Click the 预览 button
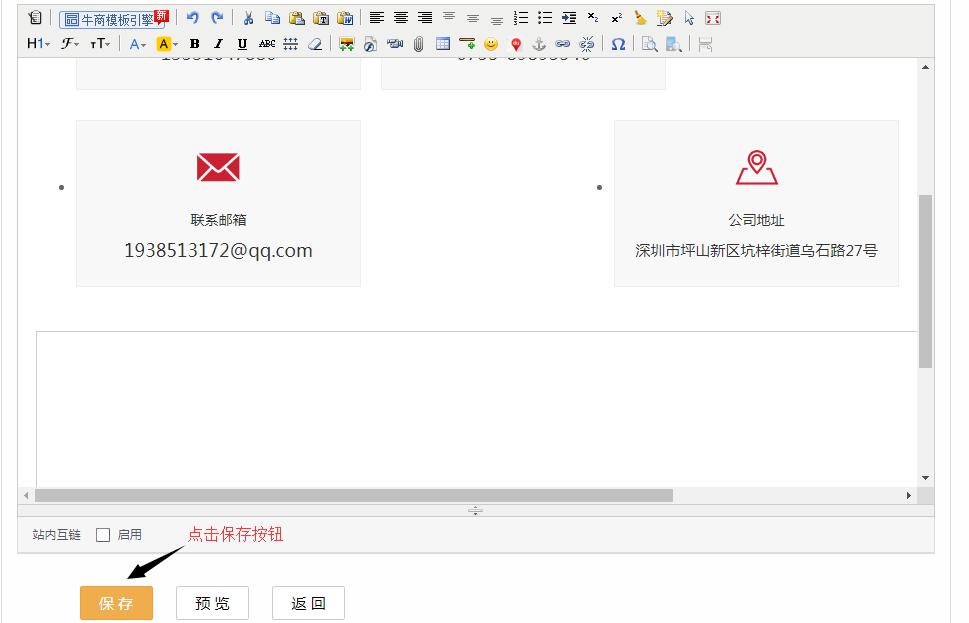This screenshot has width=969, height=623. 213,603
